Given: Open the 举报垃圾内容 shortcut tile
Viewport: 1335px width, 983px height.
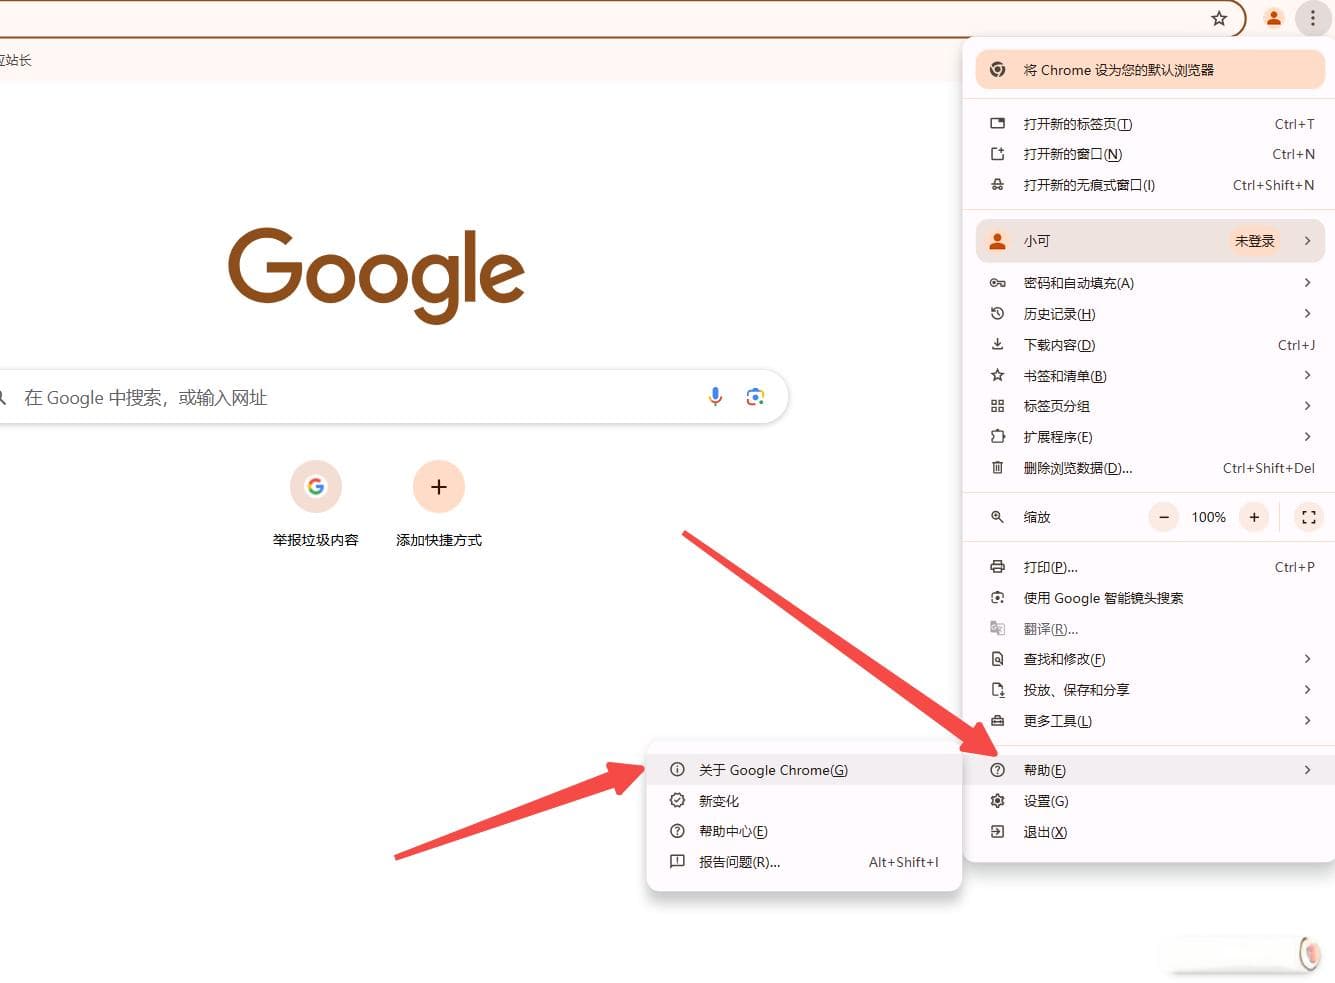Looking at the screenshot, I should [316, 504].
